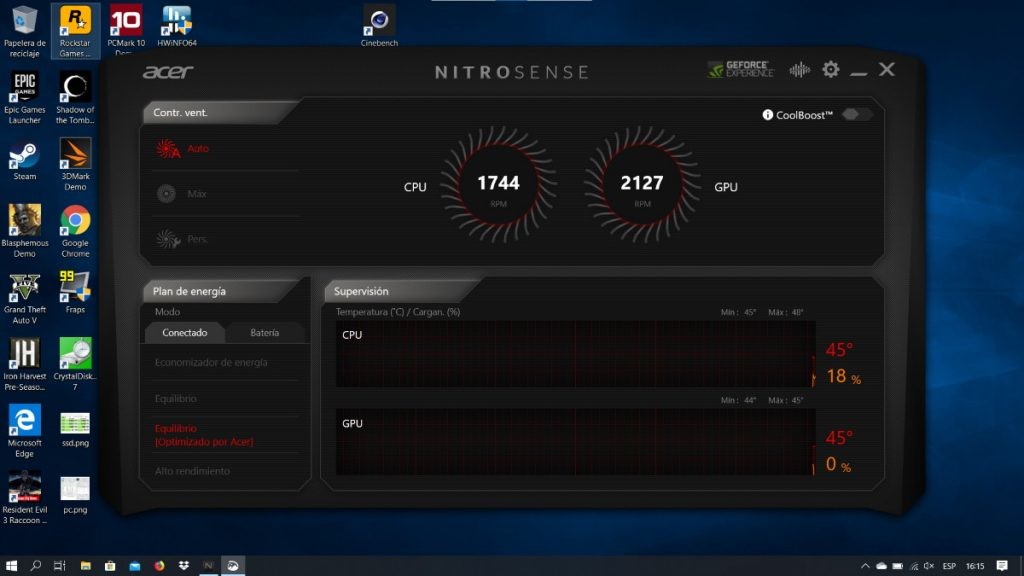
Task: Open the 16:15 taskbar clock
Action: pyautogui.click(x=975, y=566)
